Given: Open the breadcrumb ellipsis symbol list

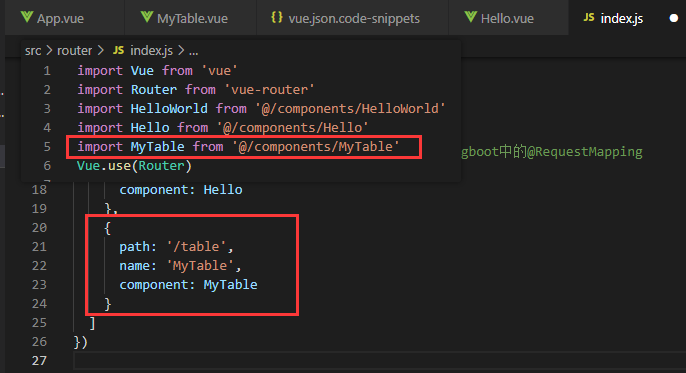Looking at the screenshot, I should click(193, 51).
